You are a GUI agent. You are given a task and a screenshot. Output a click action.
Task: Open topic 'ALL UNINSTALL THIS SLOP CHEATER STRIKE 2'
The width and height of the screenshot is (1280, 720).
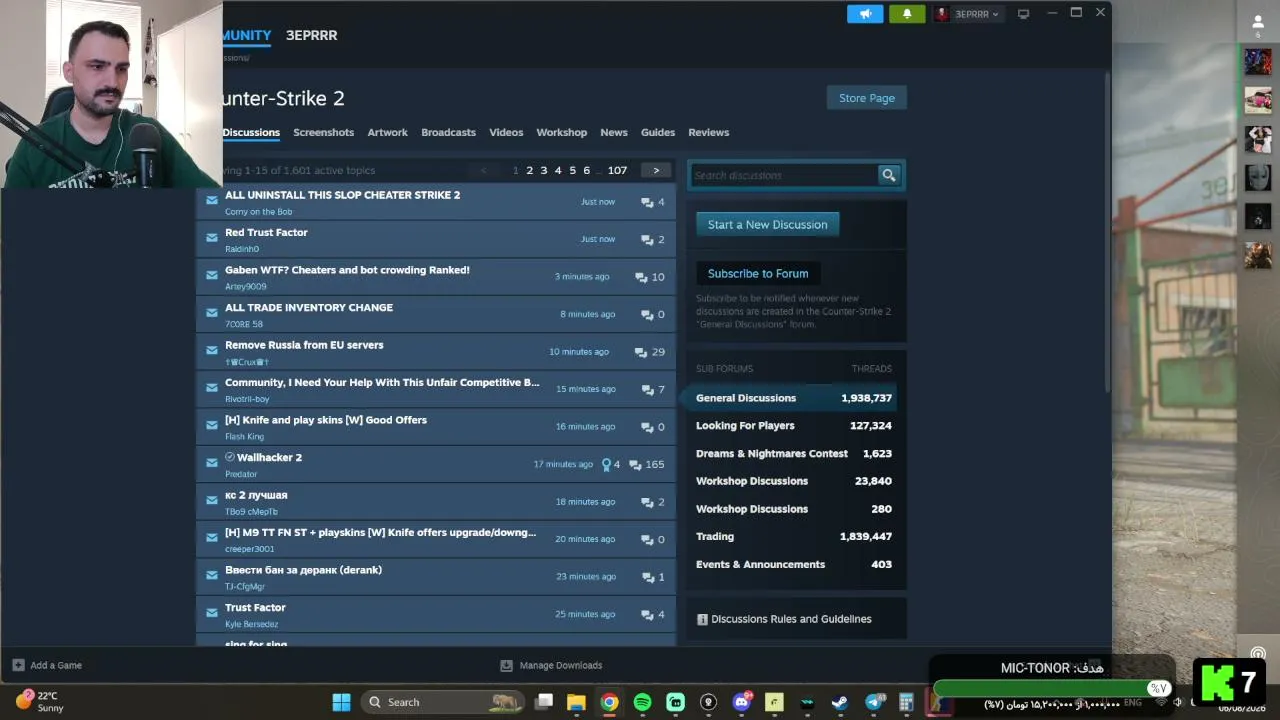(342, 195)
